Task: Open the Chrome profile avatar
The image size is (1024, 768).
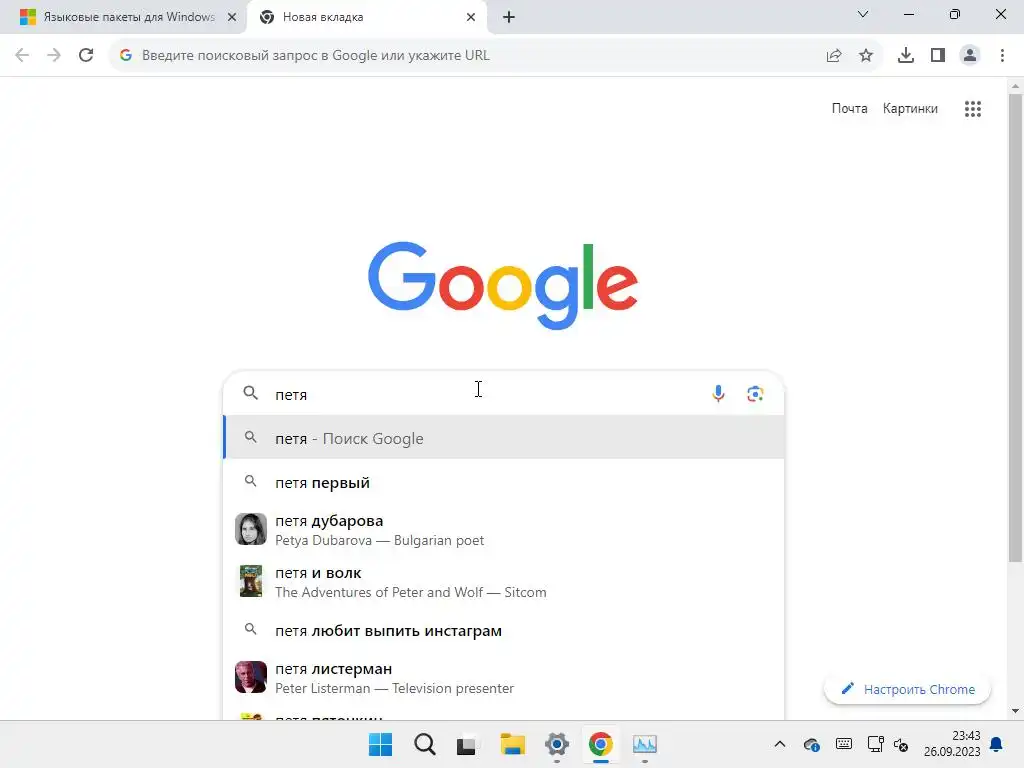Action: point(970,56)
